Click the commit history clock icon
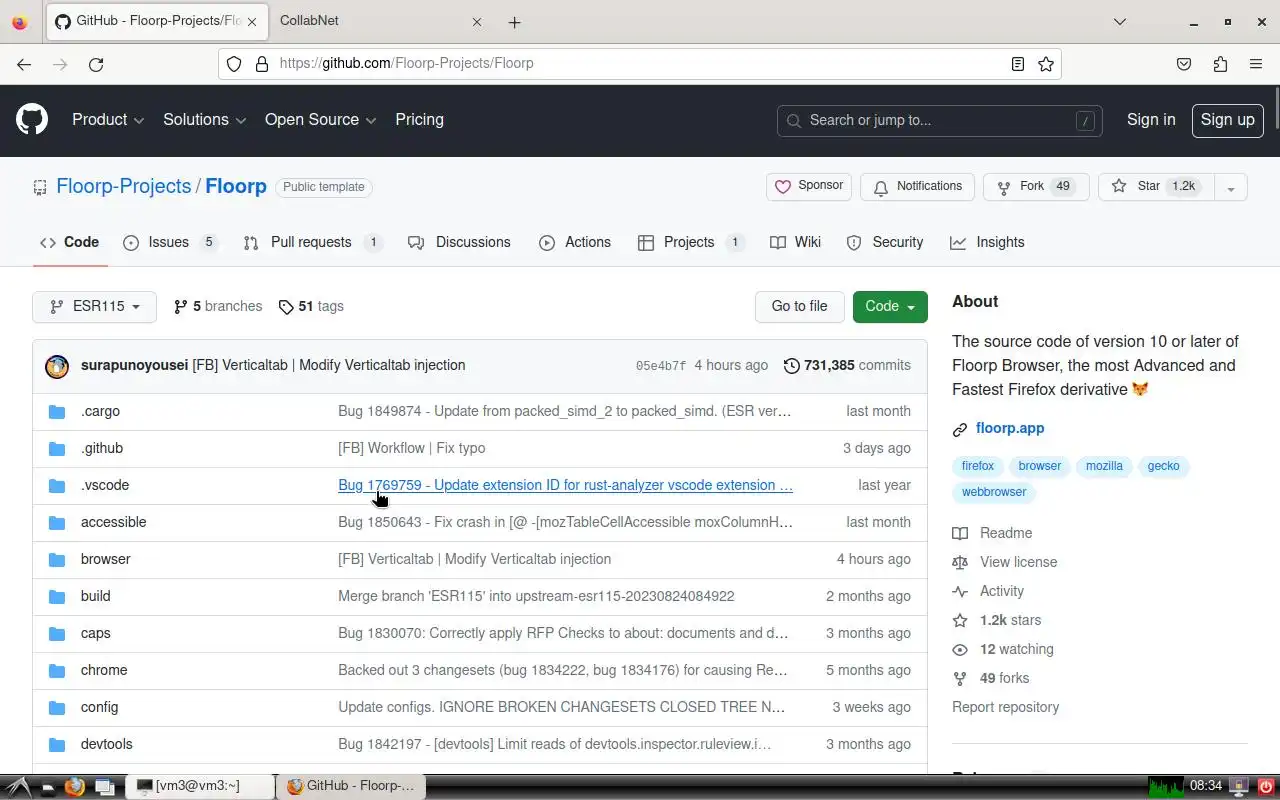Image resolution: width=1280 pixels, height=800 pixels. point(791,366)
